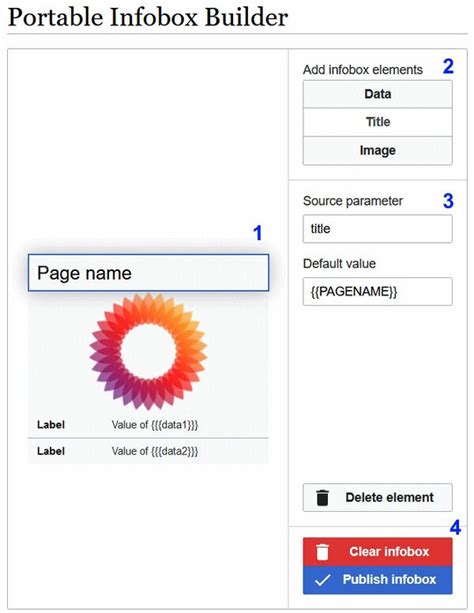Click the Source parameter input field

coord(377,229)
